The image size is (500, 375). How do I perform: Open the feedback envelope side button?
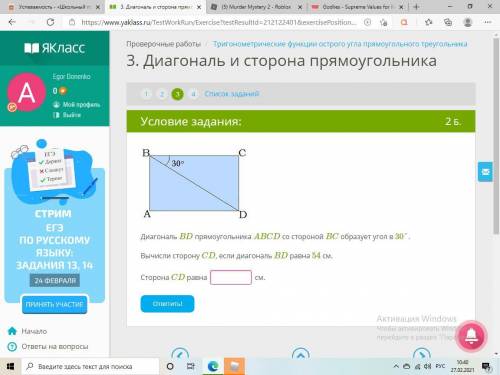tap(485, 172)
